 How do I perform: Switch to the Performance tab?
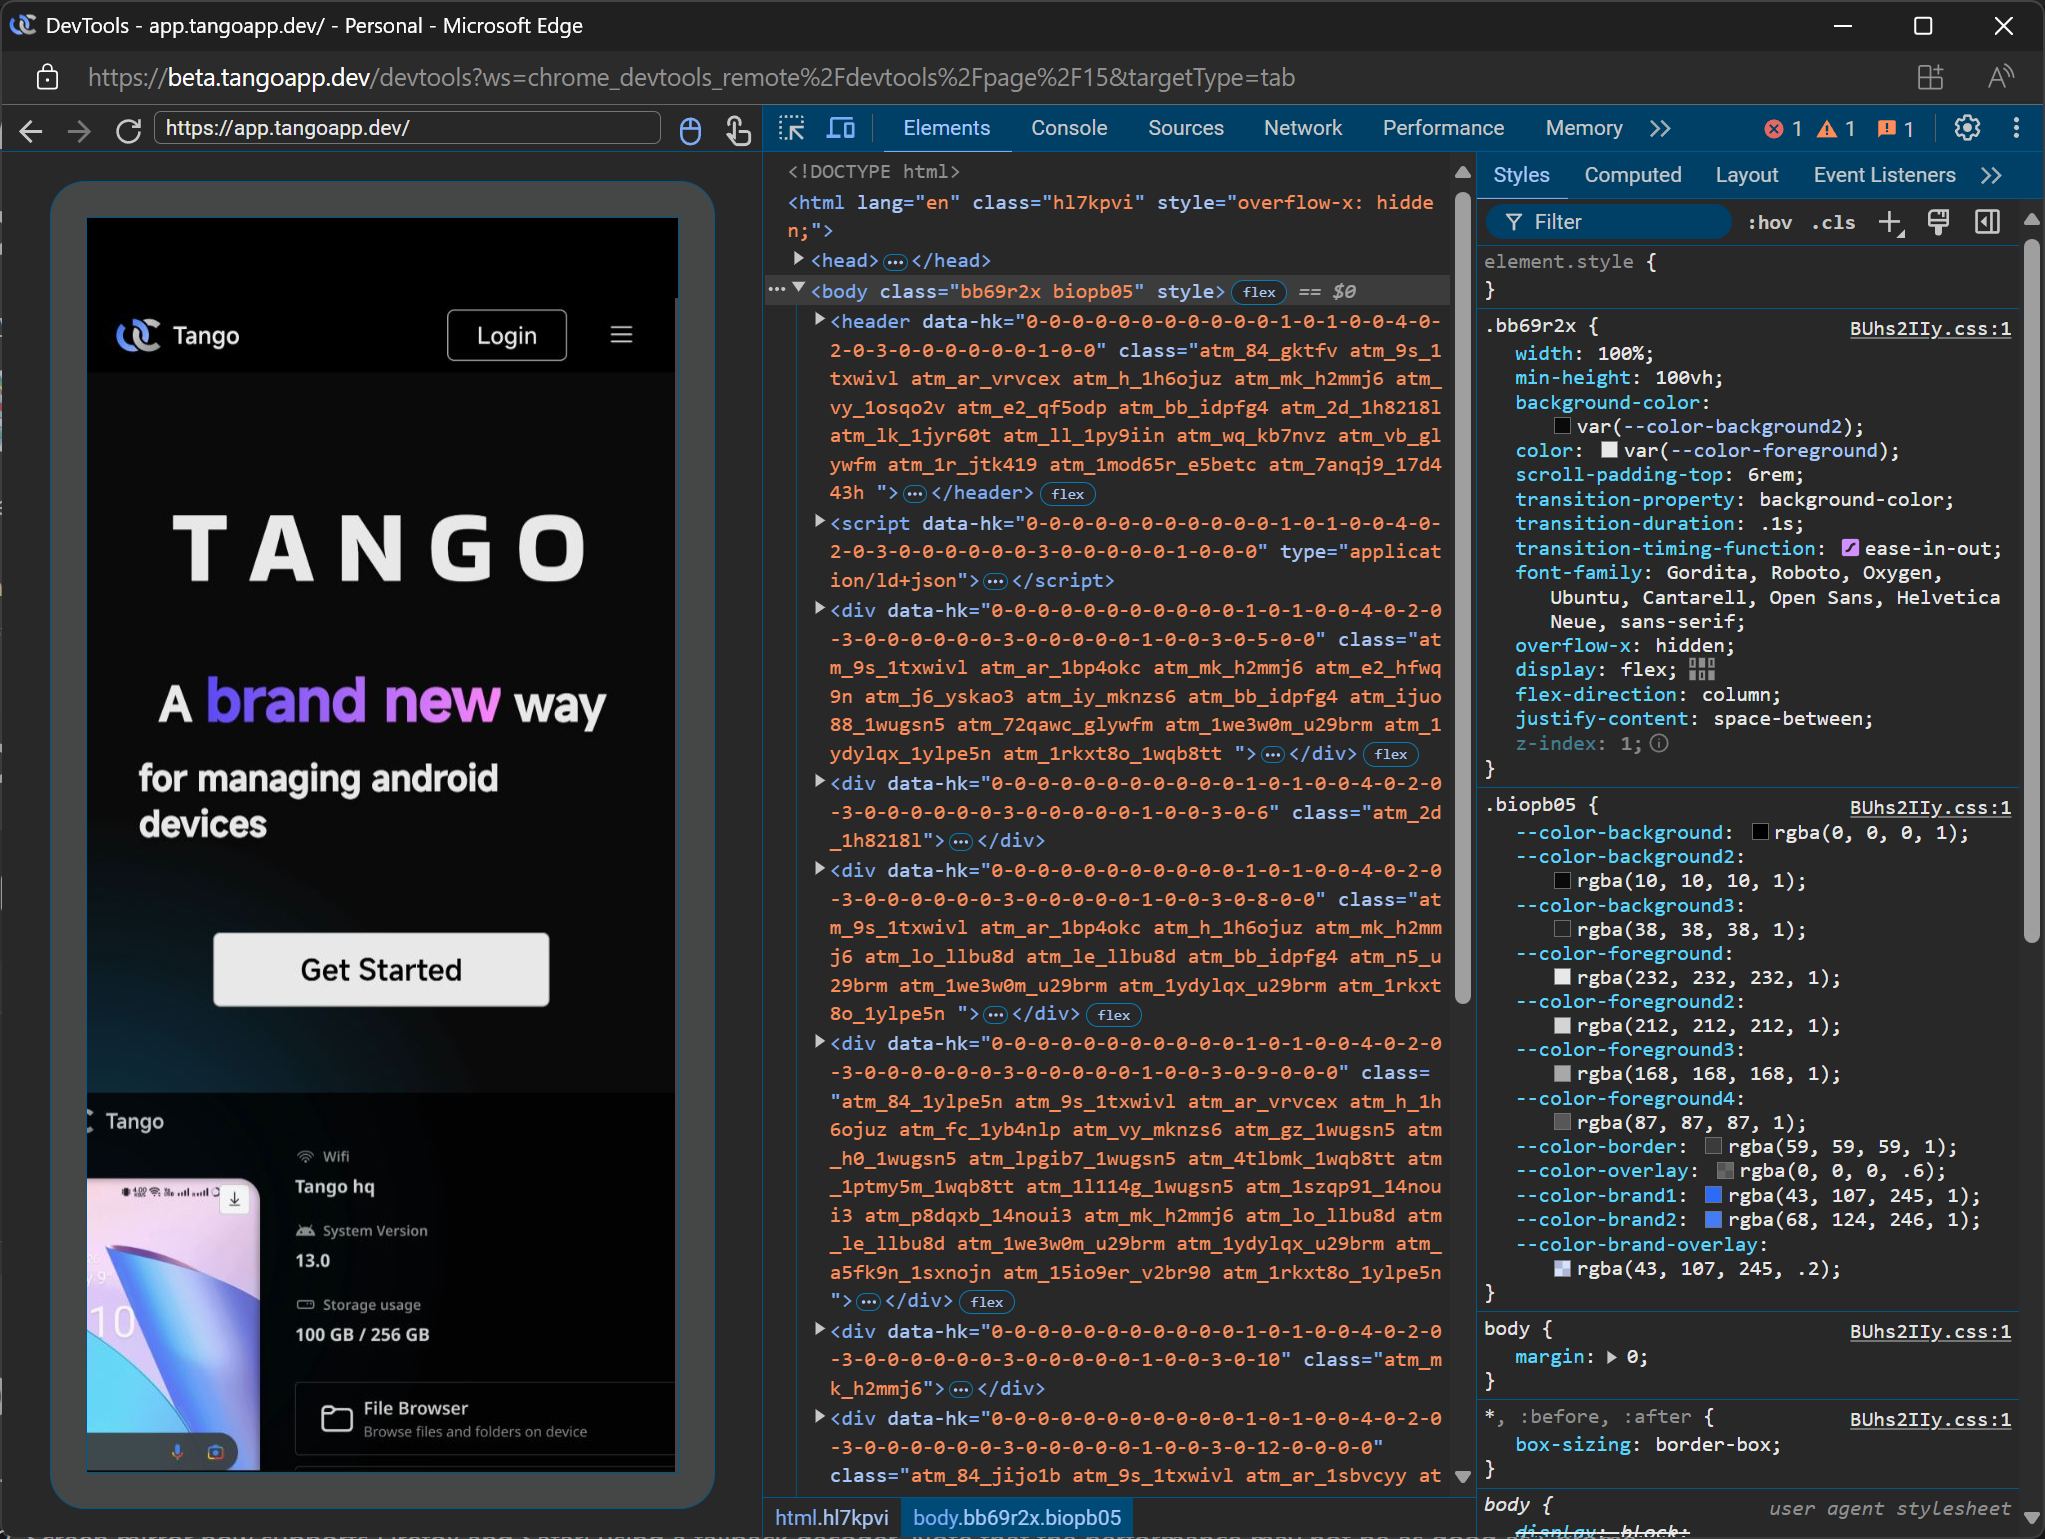pos(1443,128)
